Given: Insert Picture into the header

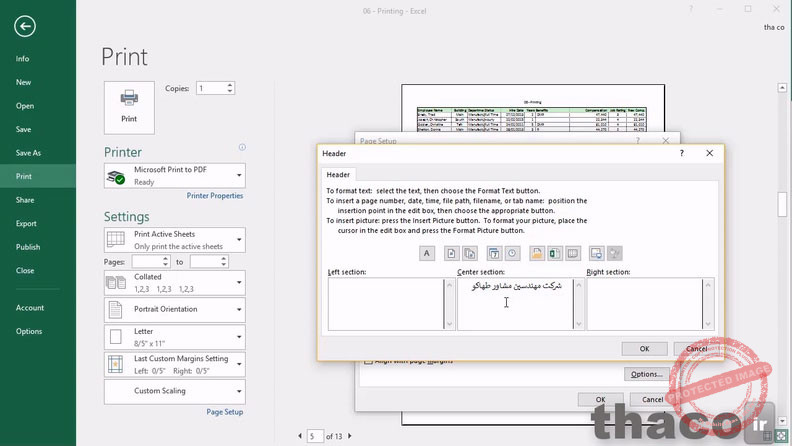Looking at the screenshot, I should [x=597, y=254].
